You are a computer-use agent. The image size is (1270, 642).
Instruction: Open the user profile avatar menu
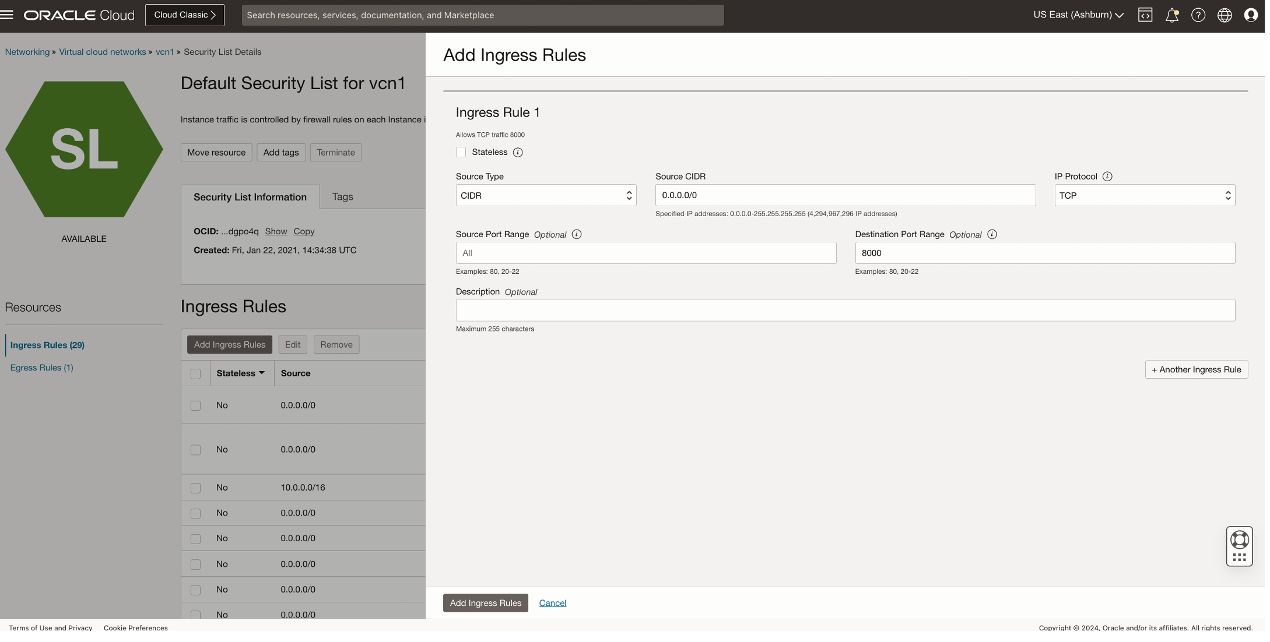click(1251, 15)
